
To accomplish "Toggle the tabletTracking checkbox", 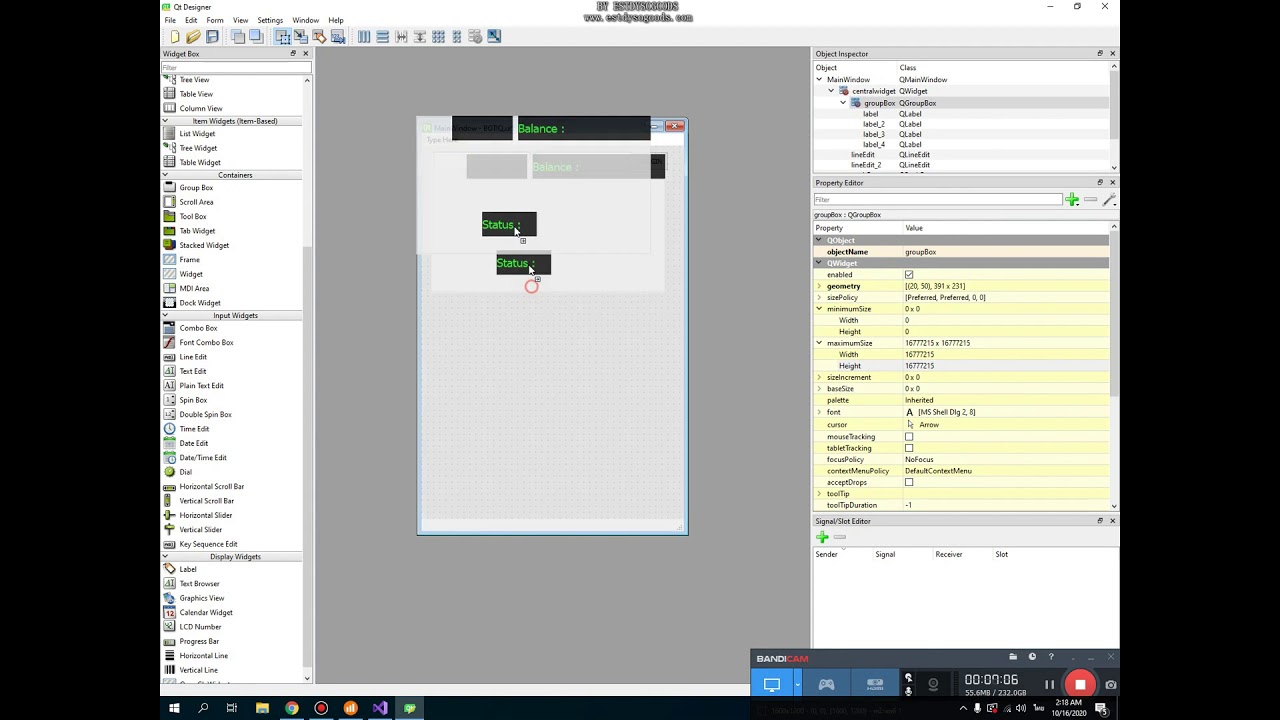I will pyautogui.click(x=909, y=448).
